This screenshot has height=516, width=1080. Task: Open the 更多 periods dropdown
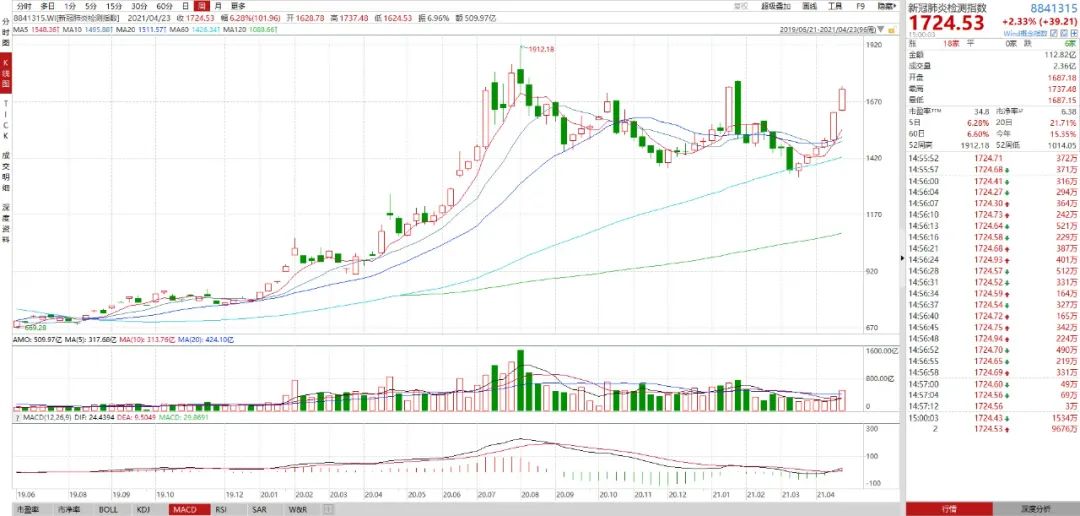click(238, 6)
